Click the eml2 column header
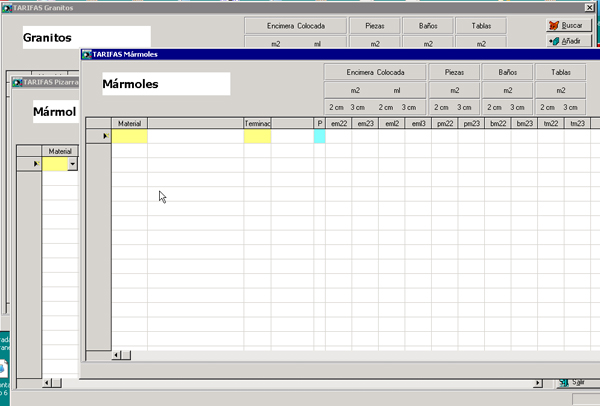Viewport: 600px width, 406px height. coord(392,123)
